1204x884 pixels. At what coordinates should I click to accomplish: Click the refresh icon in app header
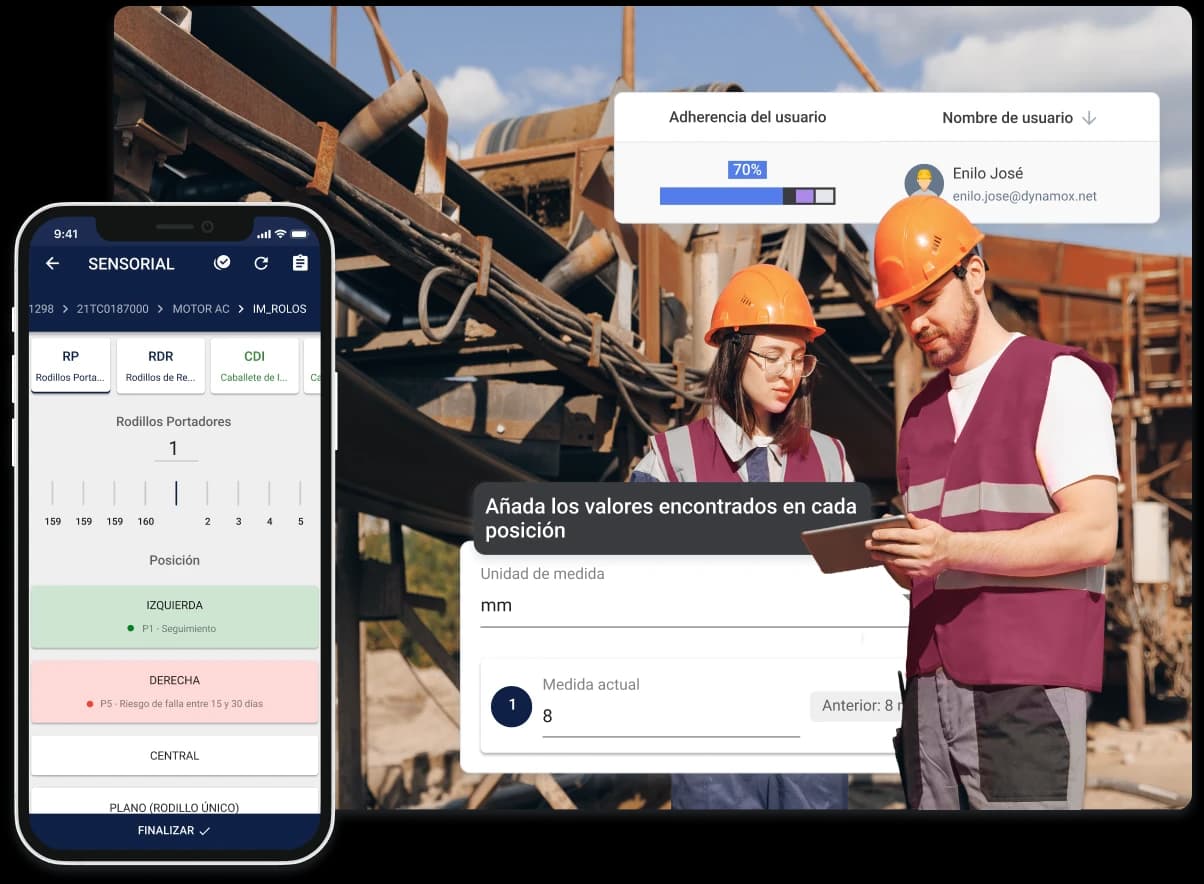point(261,263)
